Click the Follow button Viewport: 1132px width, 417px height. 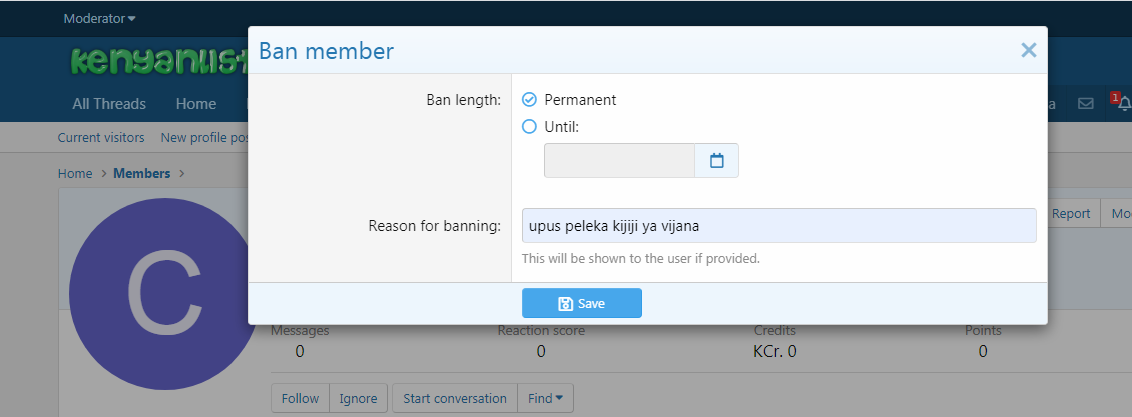[x=300, y=398]
